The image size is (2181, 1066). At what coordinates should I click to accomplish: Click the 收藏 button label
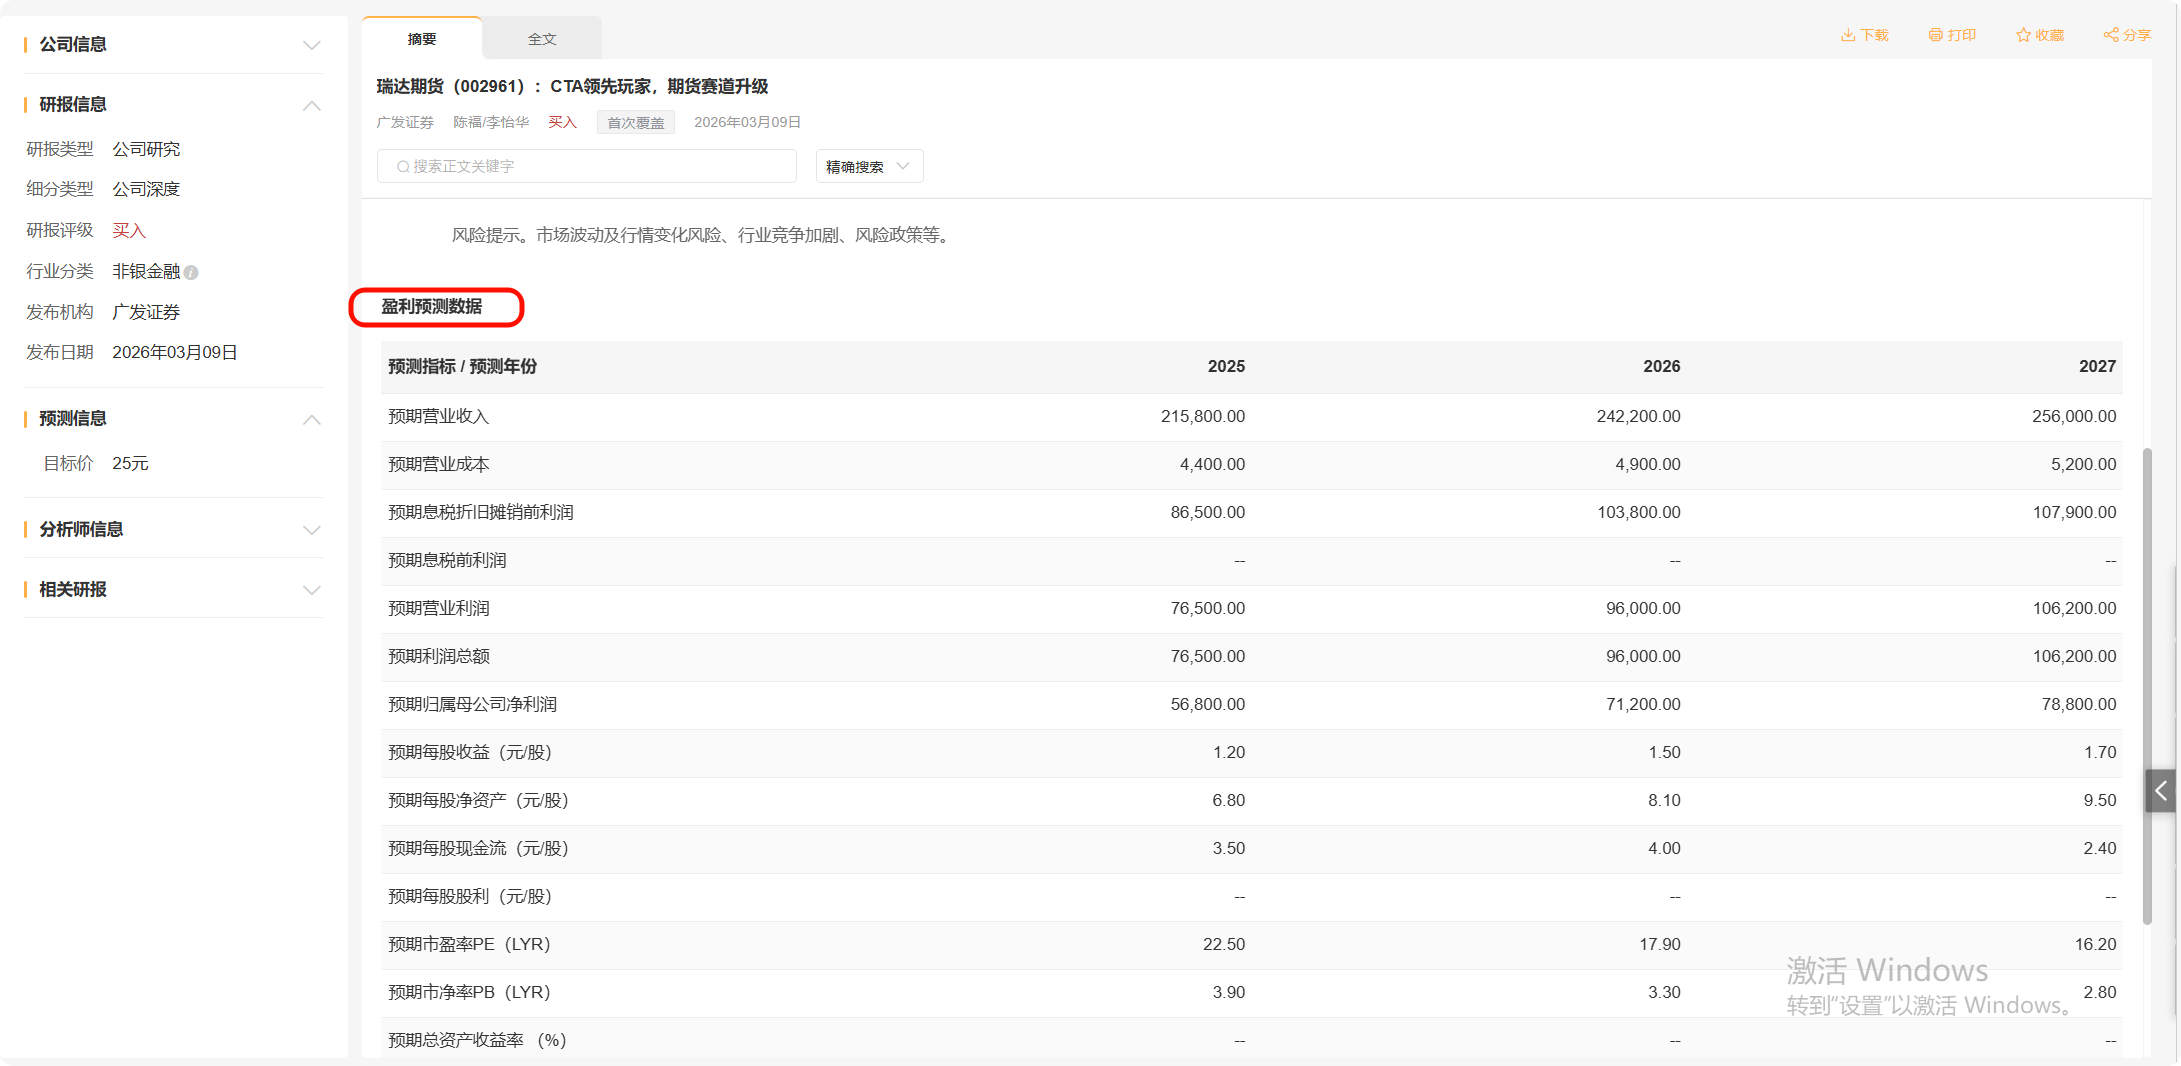click(x=2050, y=35)
